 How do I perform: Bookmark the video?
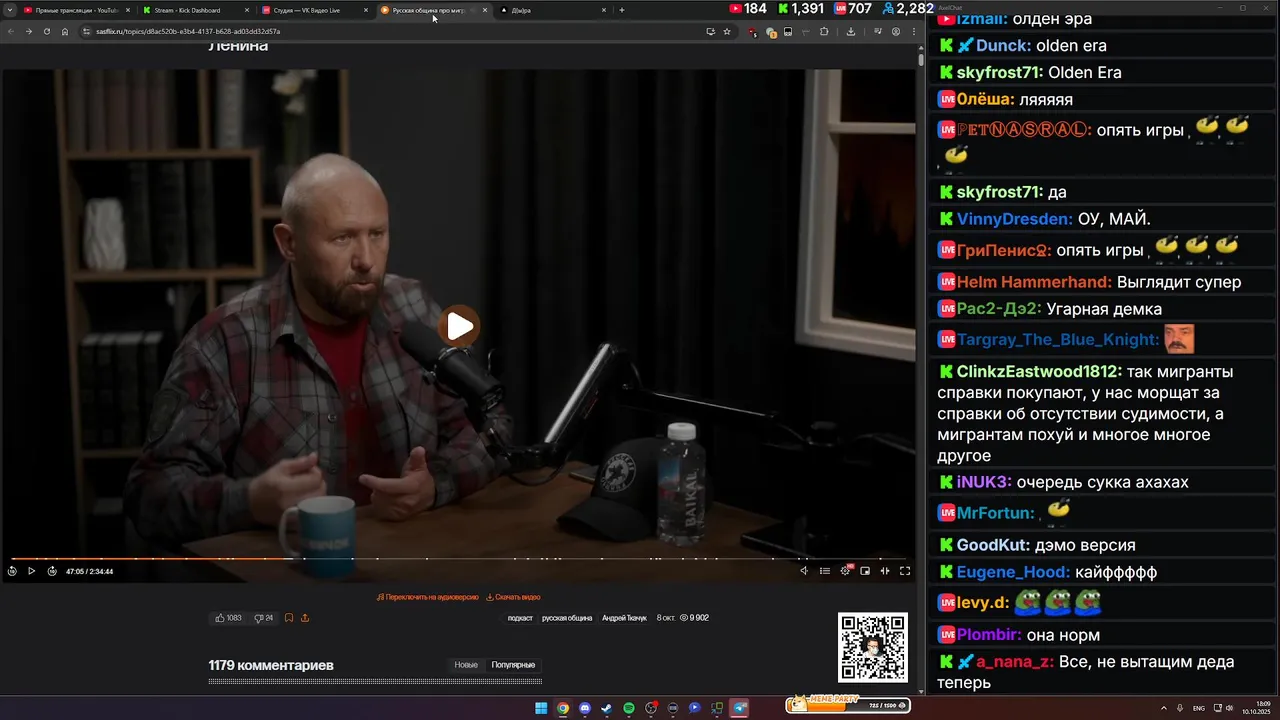[289, 618]
